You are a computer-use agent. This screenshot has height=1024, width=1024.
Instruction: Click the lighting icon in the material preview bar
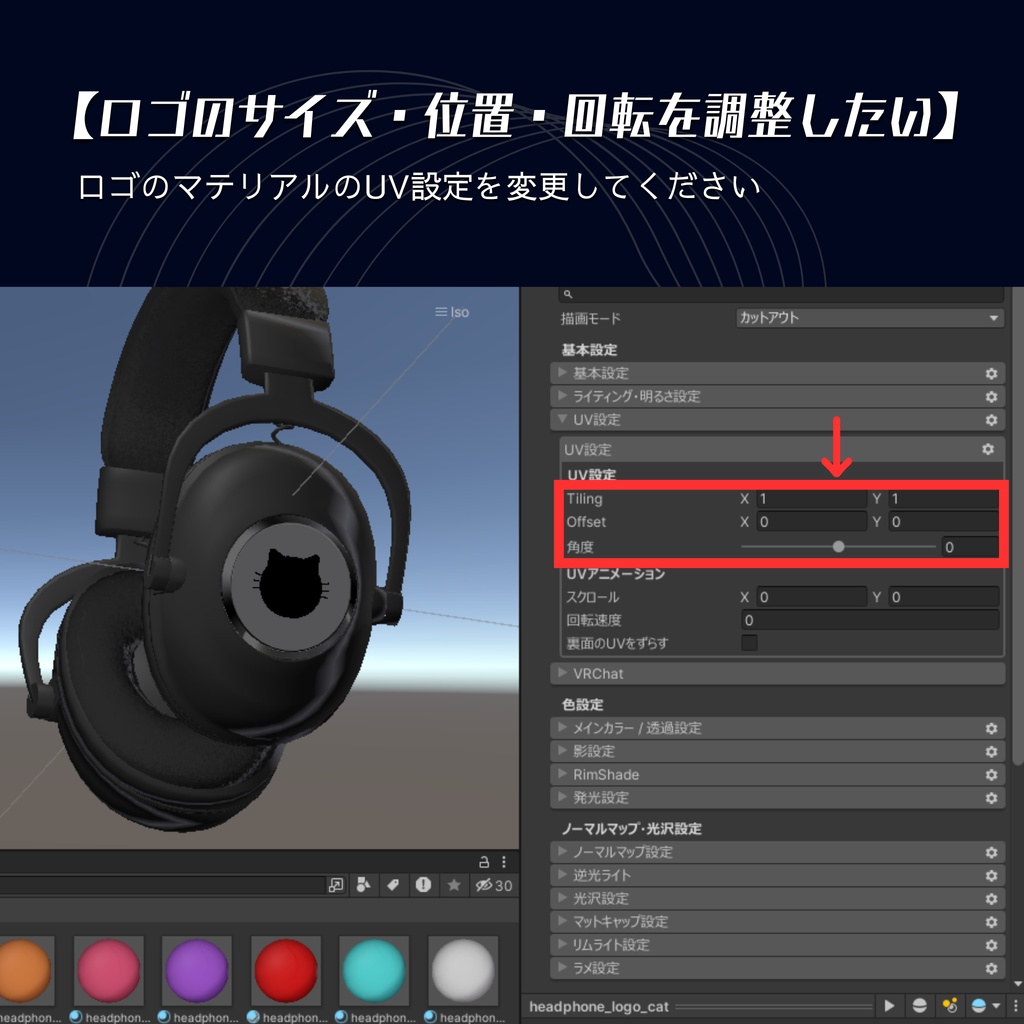950,1006
